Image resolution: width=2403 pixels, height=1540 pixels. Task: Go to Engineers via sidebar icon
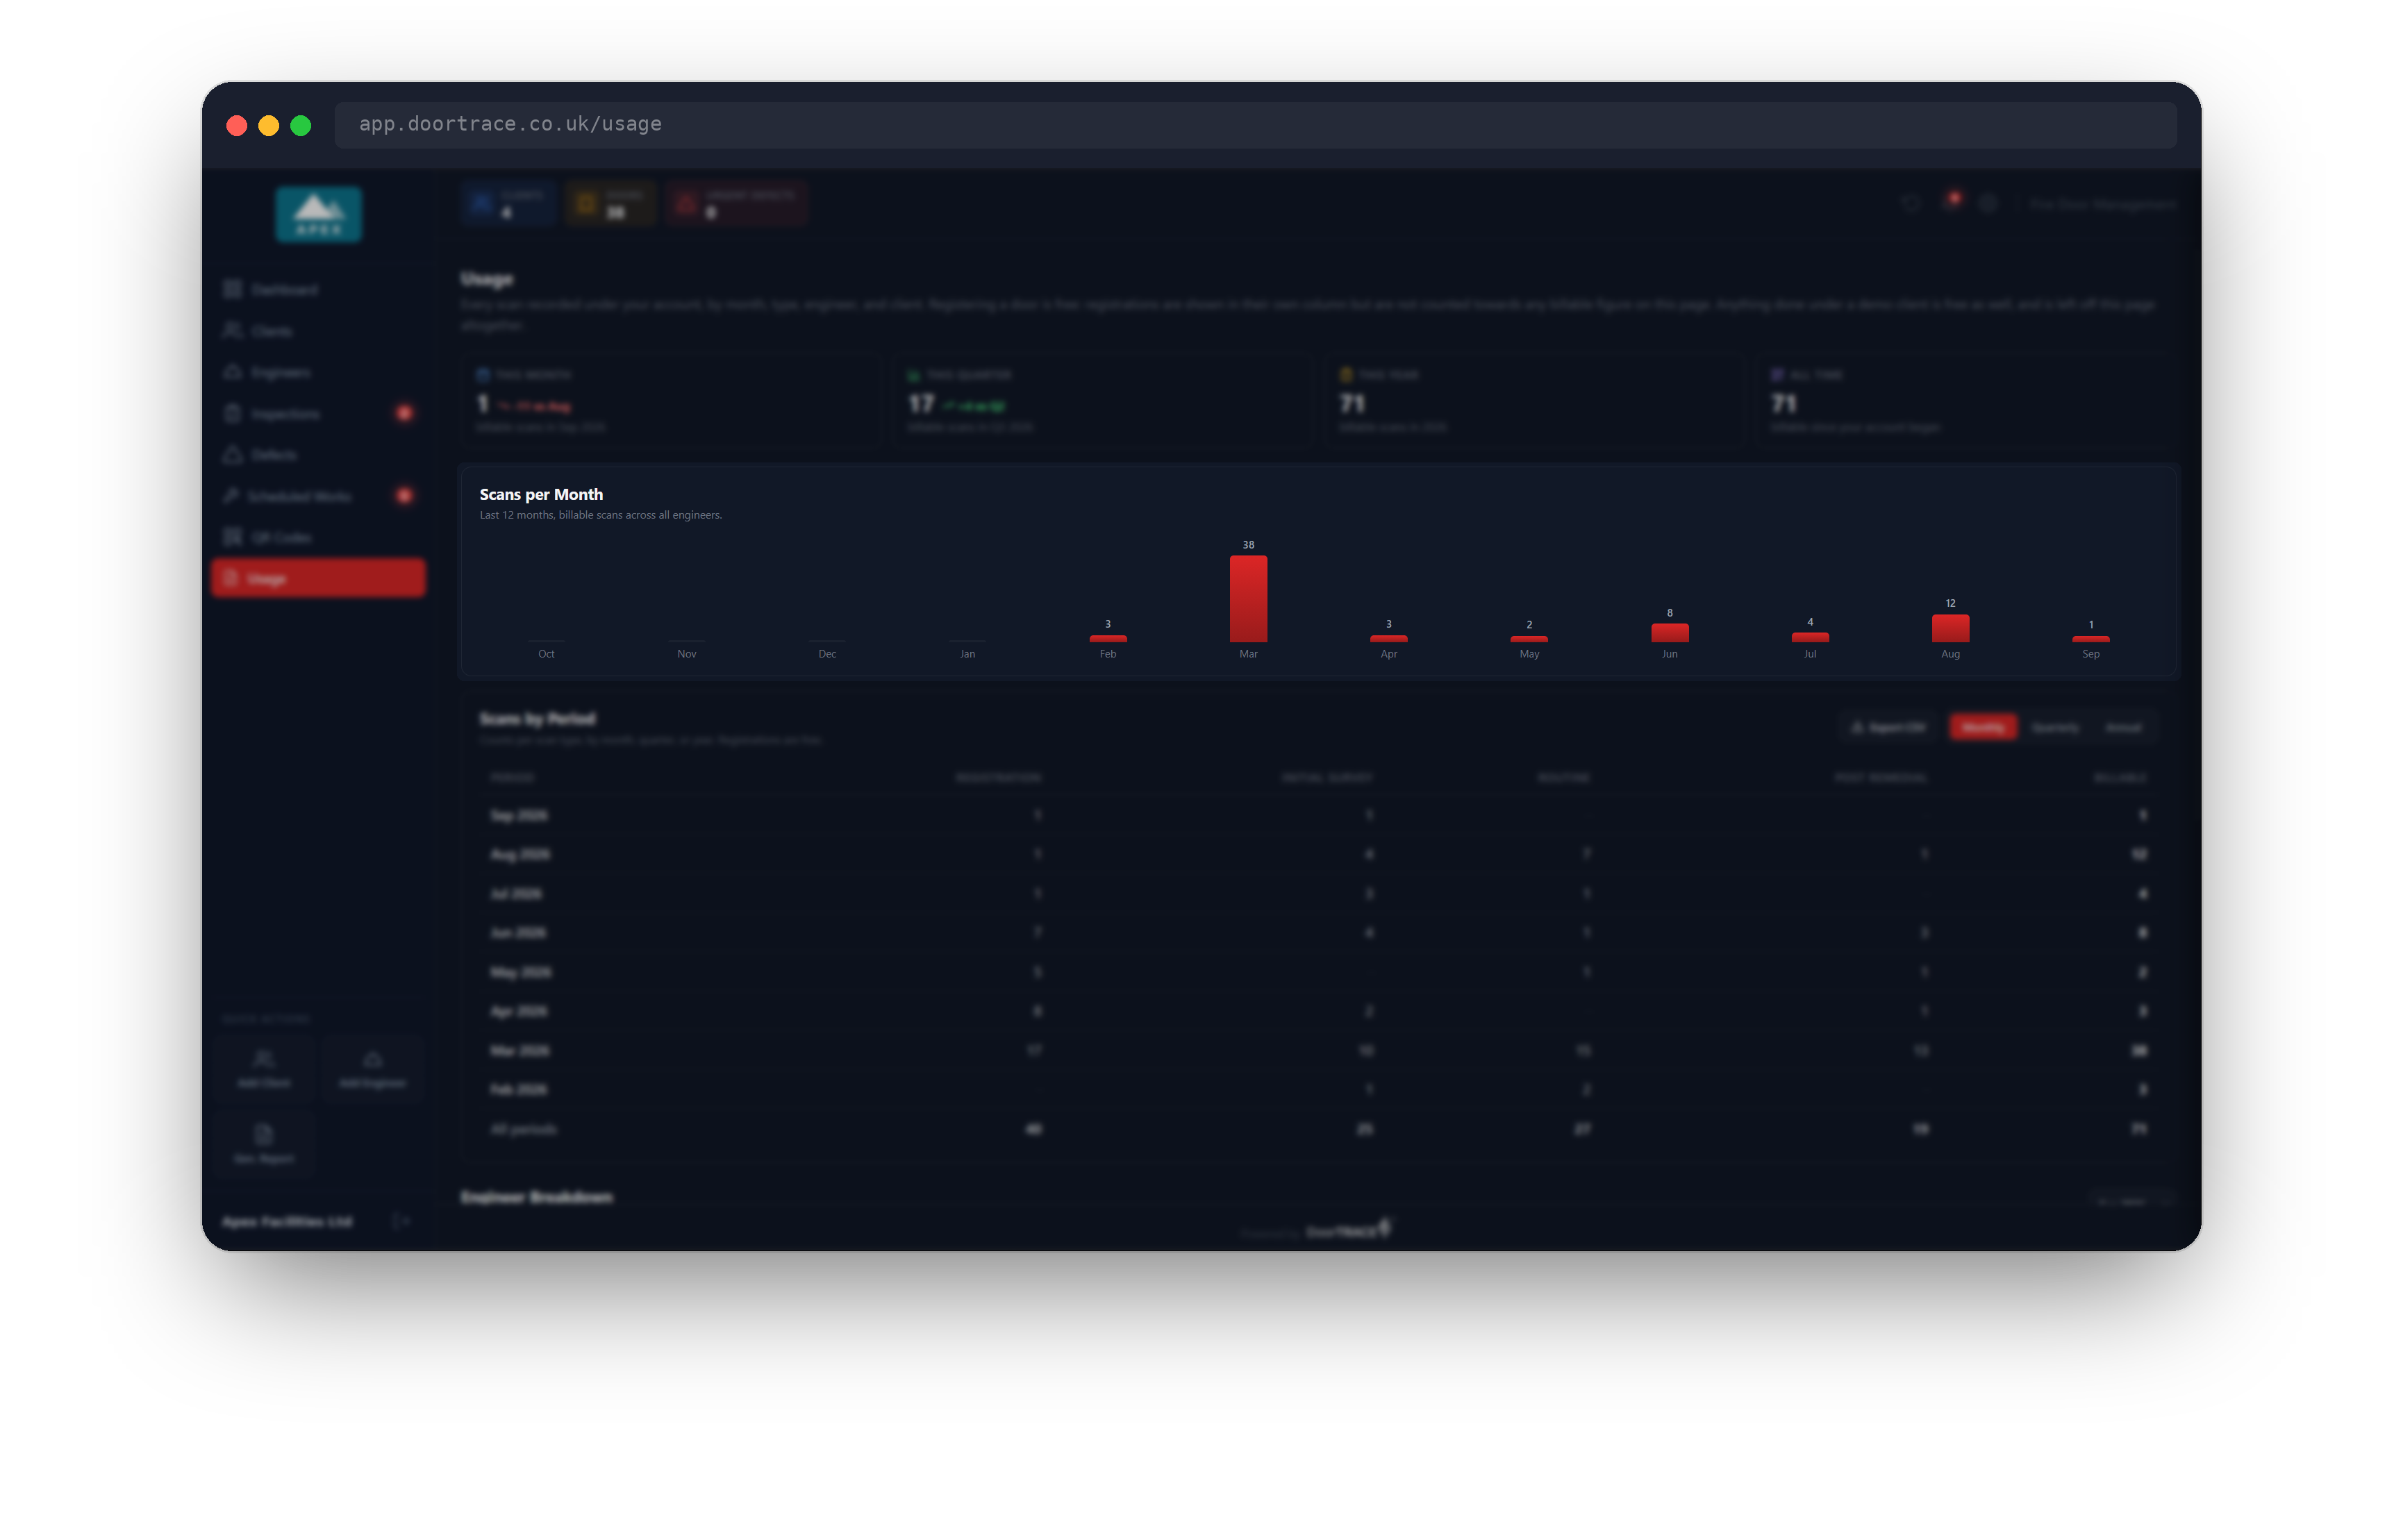232,372
